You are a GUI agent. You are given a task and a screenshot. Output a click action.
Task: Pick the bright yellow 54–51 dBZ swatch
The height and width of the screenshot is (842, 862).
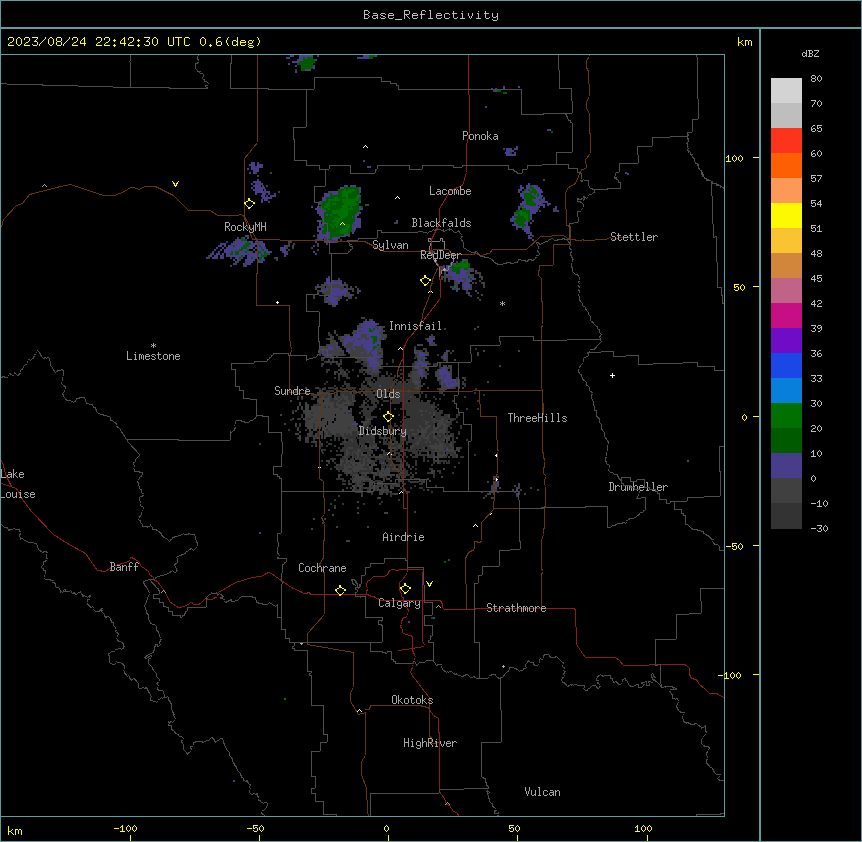(x=786, y=216)
